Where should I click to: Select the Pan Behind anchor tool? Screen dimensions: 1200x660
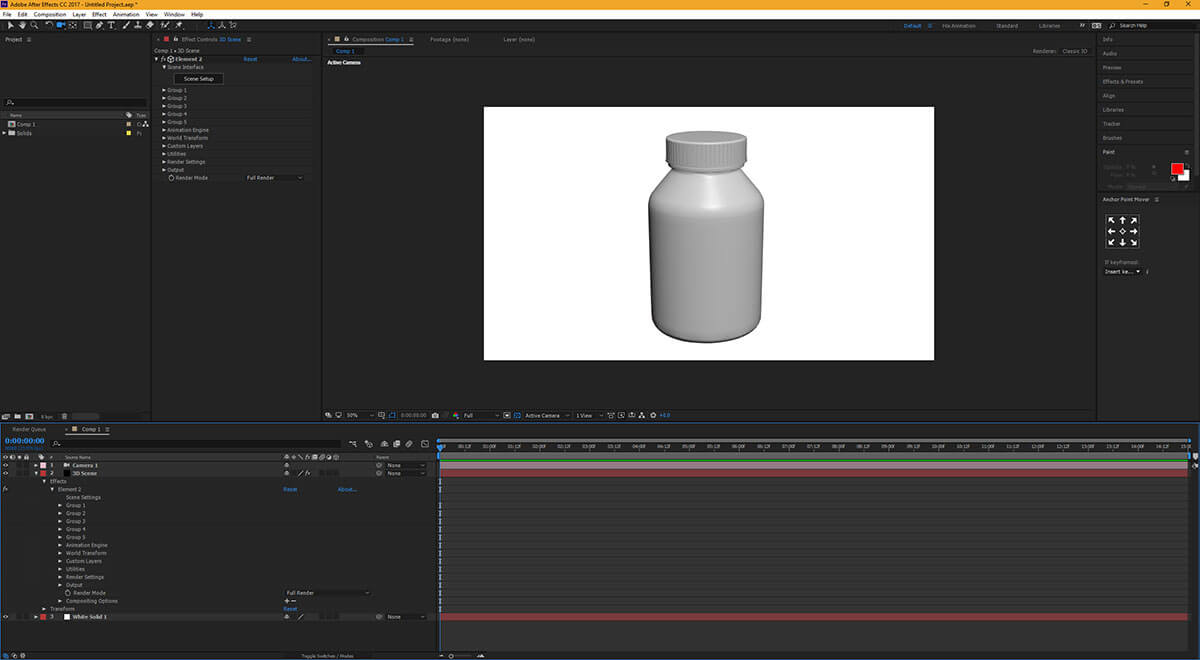coord(72,25)
